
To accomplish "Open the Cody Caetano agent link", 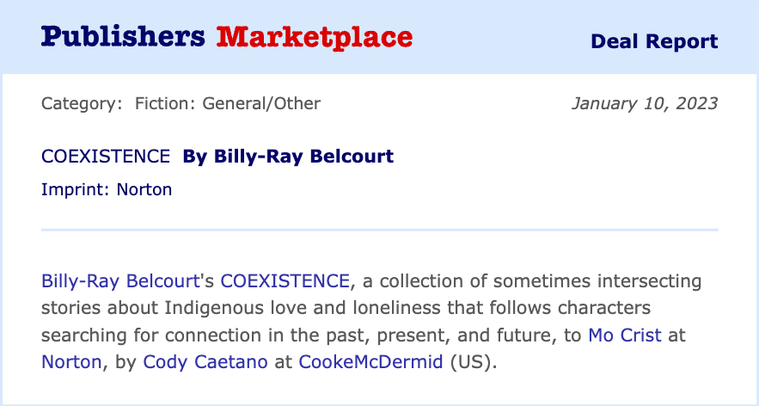I will 205,362.
